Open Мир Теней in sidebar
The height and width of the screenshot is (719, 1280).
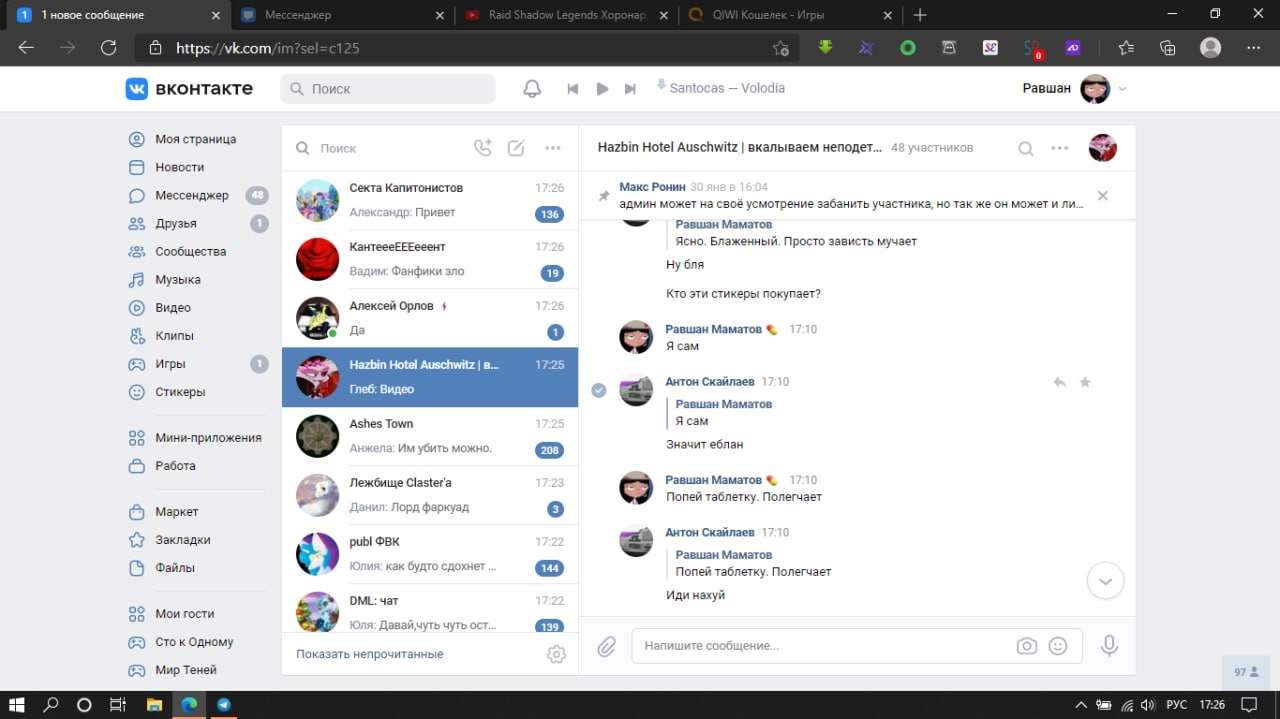(185, 670)
